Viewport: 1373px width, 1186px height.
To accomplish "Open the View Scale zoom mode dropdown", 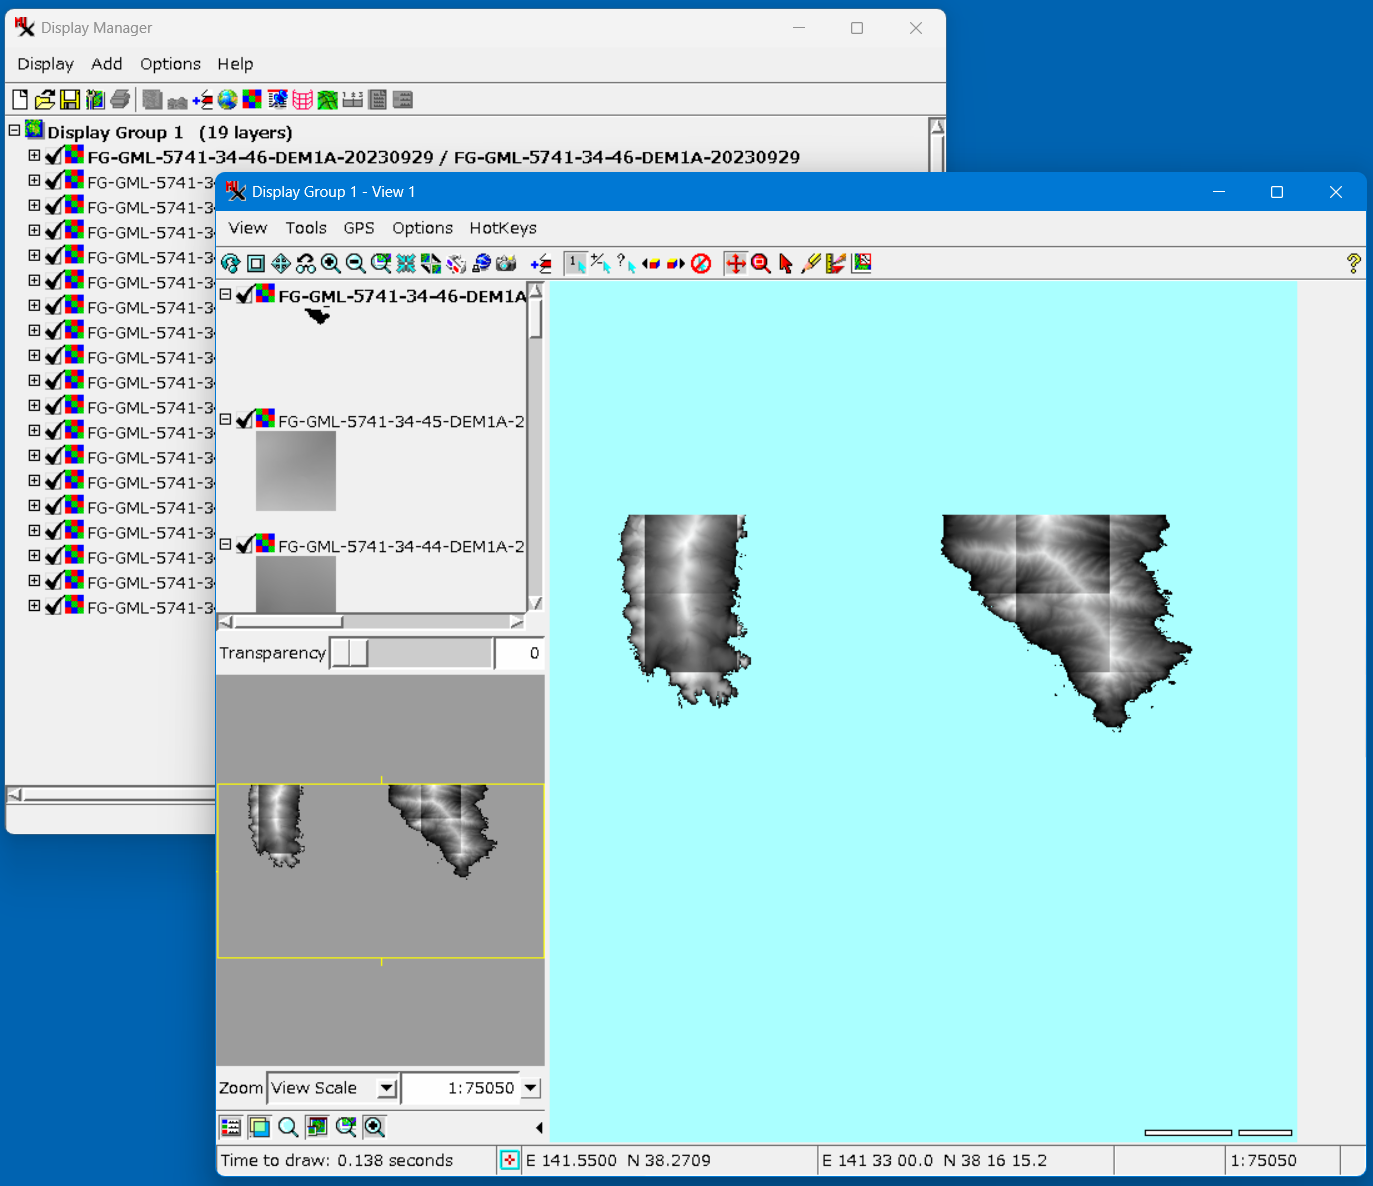I will (387, 1088).
